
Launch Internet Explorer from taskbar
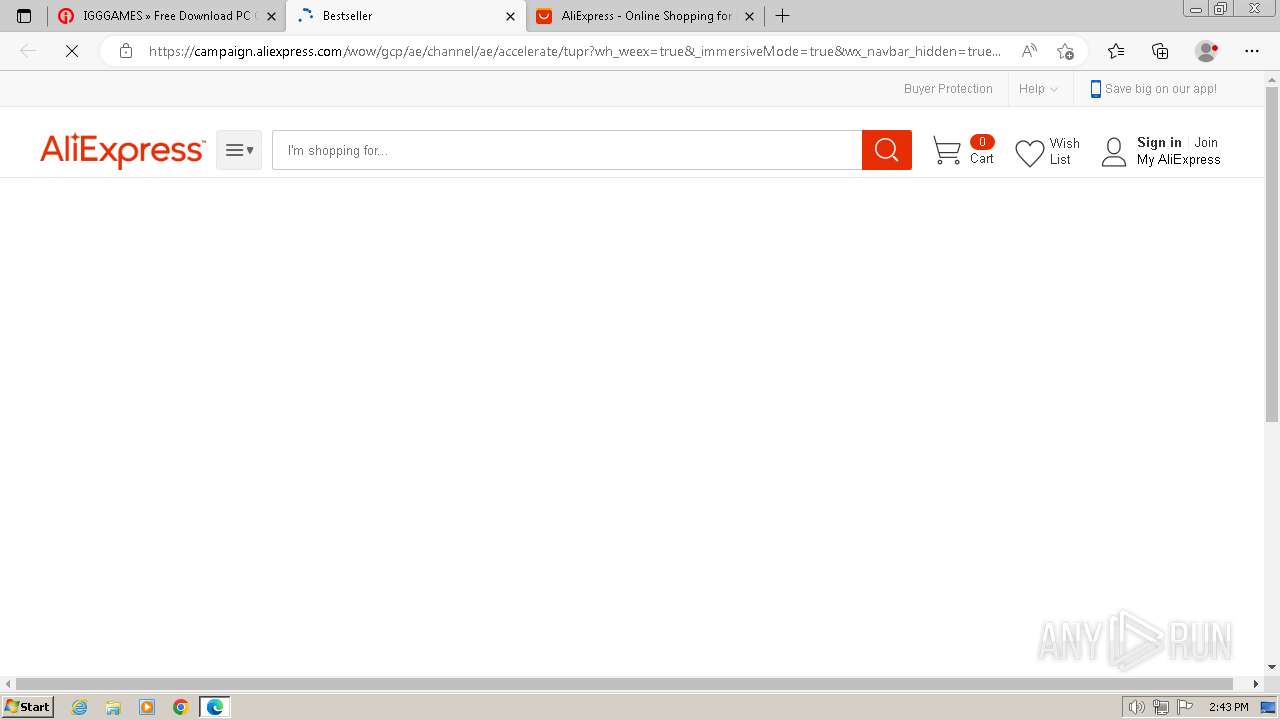click(x=80, y=707)
